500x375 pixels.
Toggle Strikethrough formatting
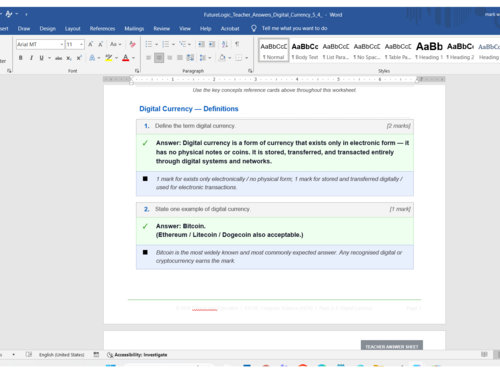click(58, 58)
